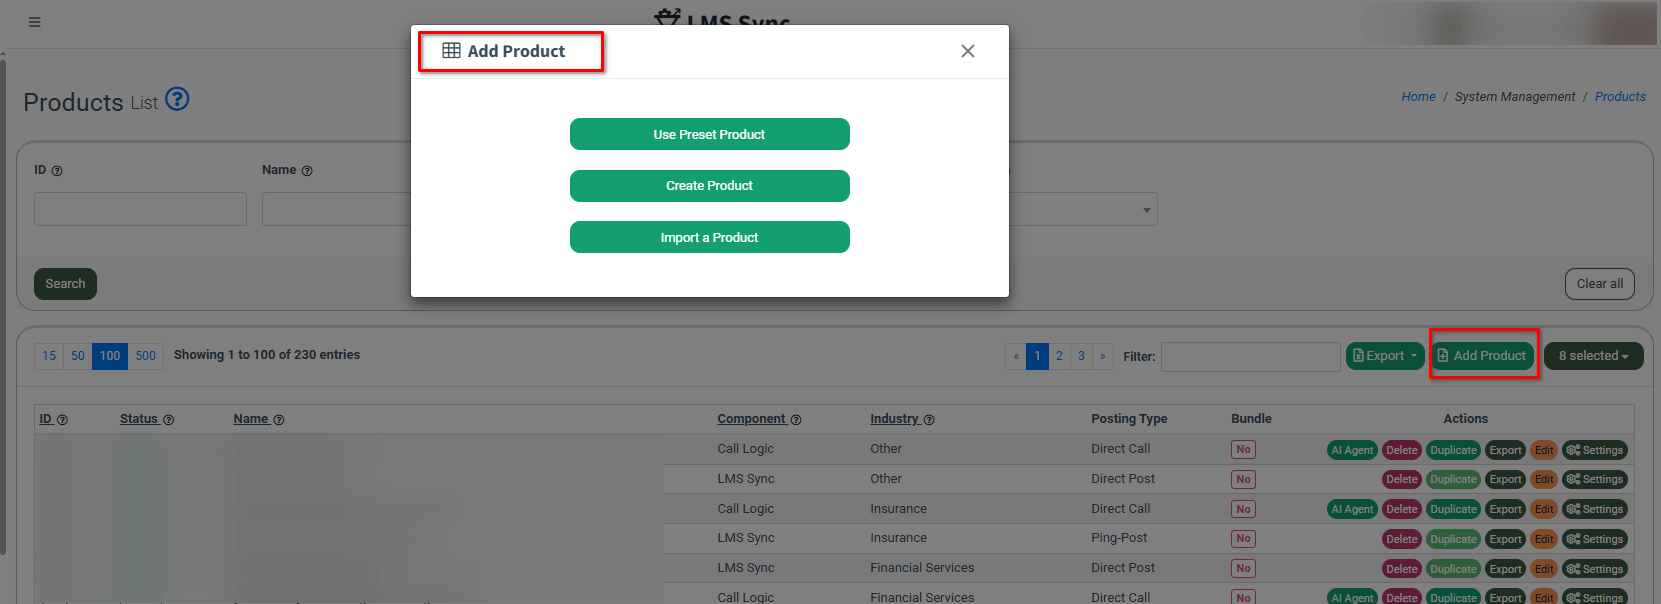Show 50 entries per page
This screenshot has height=604, width=1661.
pos(78,356)
